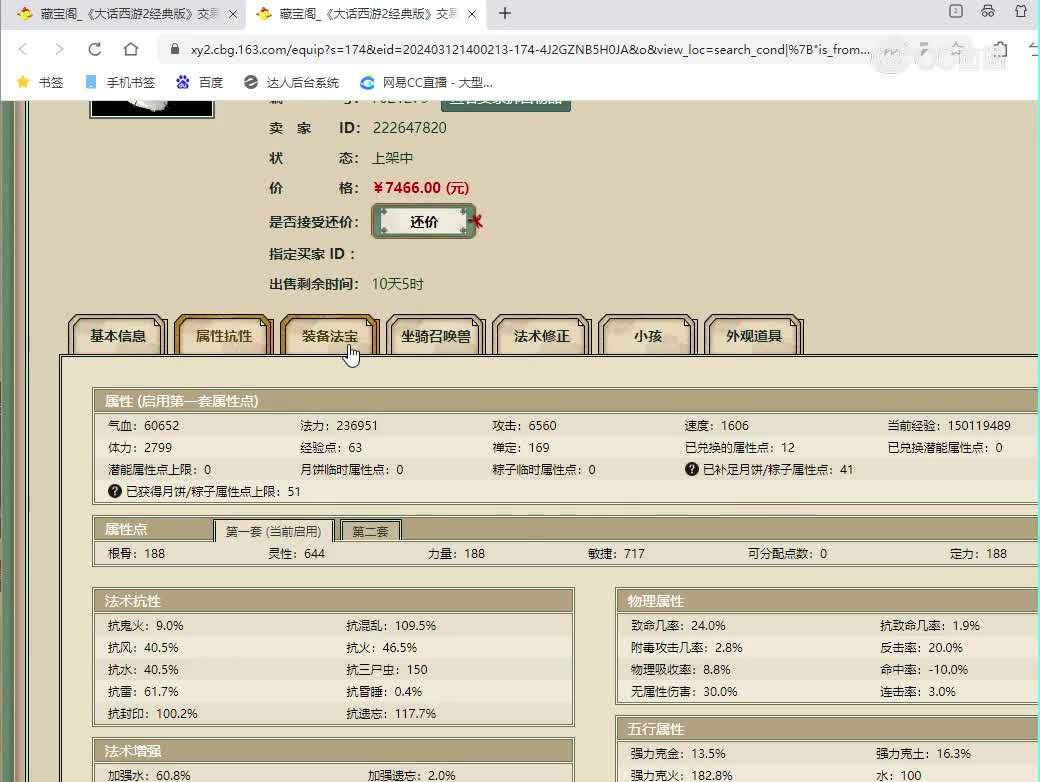Click 无属性伤害: 30.0% entry

click(684, 692)
